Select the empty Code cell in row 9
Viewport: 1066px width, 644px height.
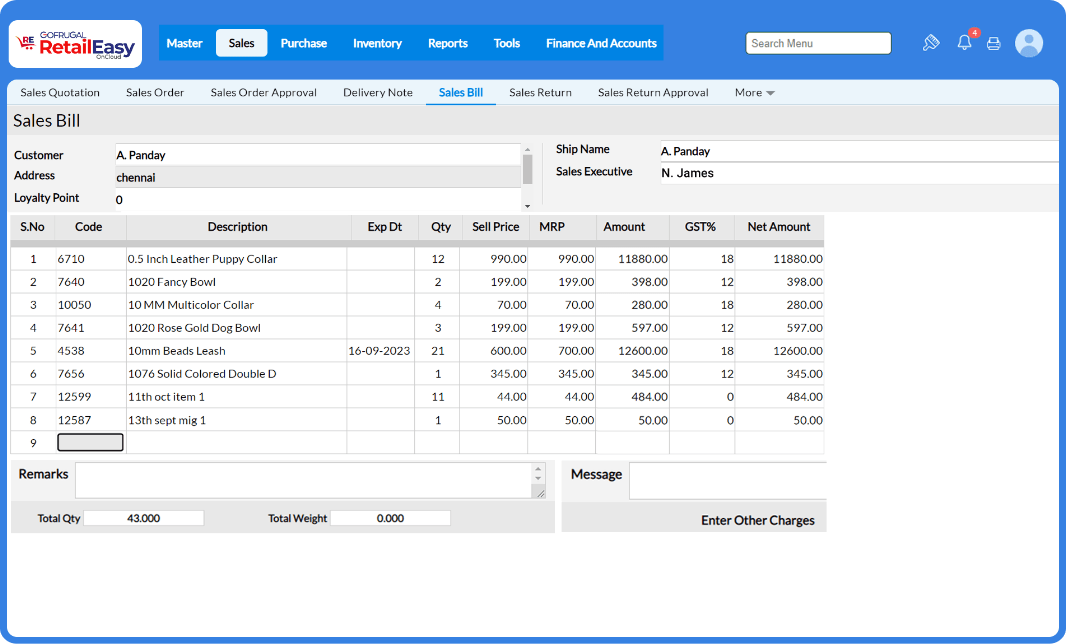click(x=90, y=442)
